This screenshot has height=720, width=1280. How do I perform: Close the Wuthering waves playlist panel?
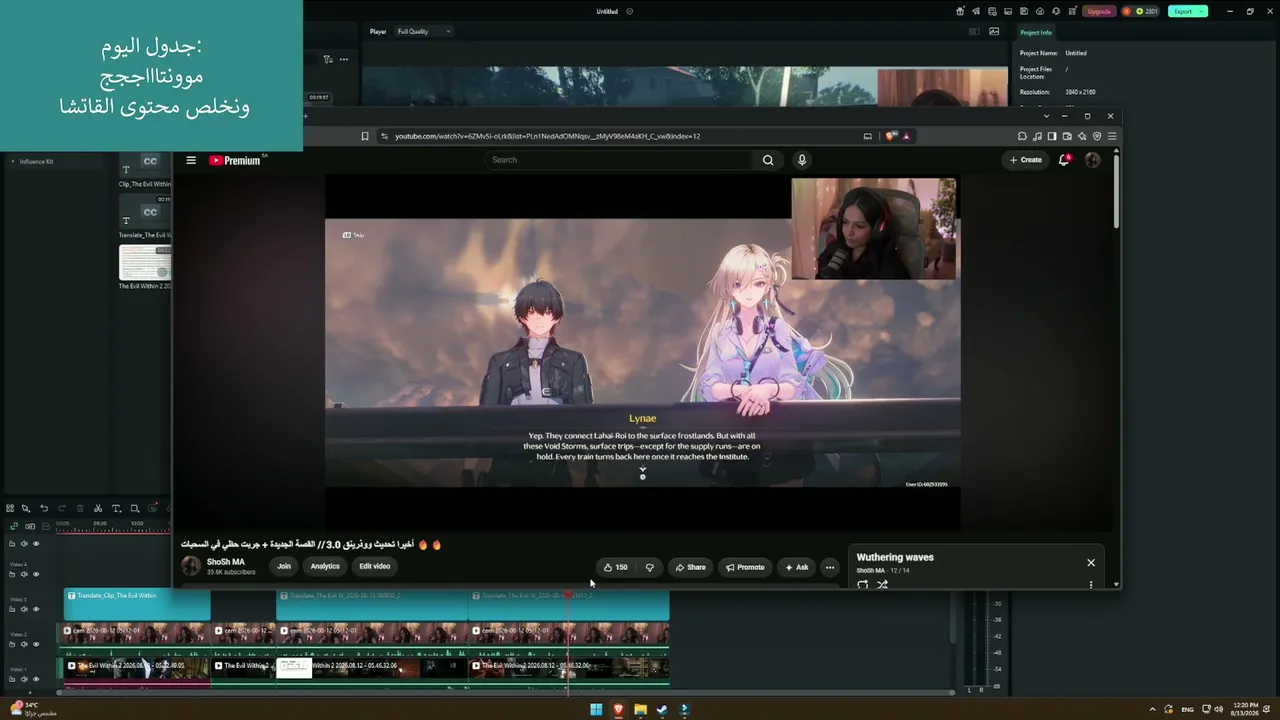[1091, 563]
